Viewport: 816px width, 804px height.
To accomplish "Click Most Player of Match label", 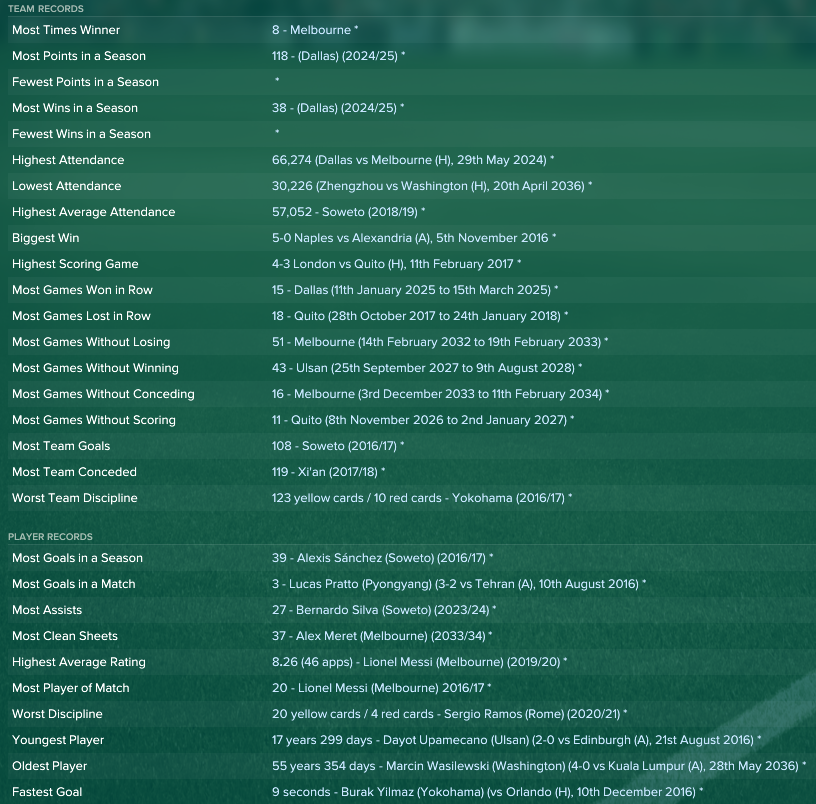I will [70, 688].
